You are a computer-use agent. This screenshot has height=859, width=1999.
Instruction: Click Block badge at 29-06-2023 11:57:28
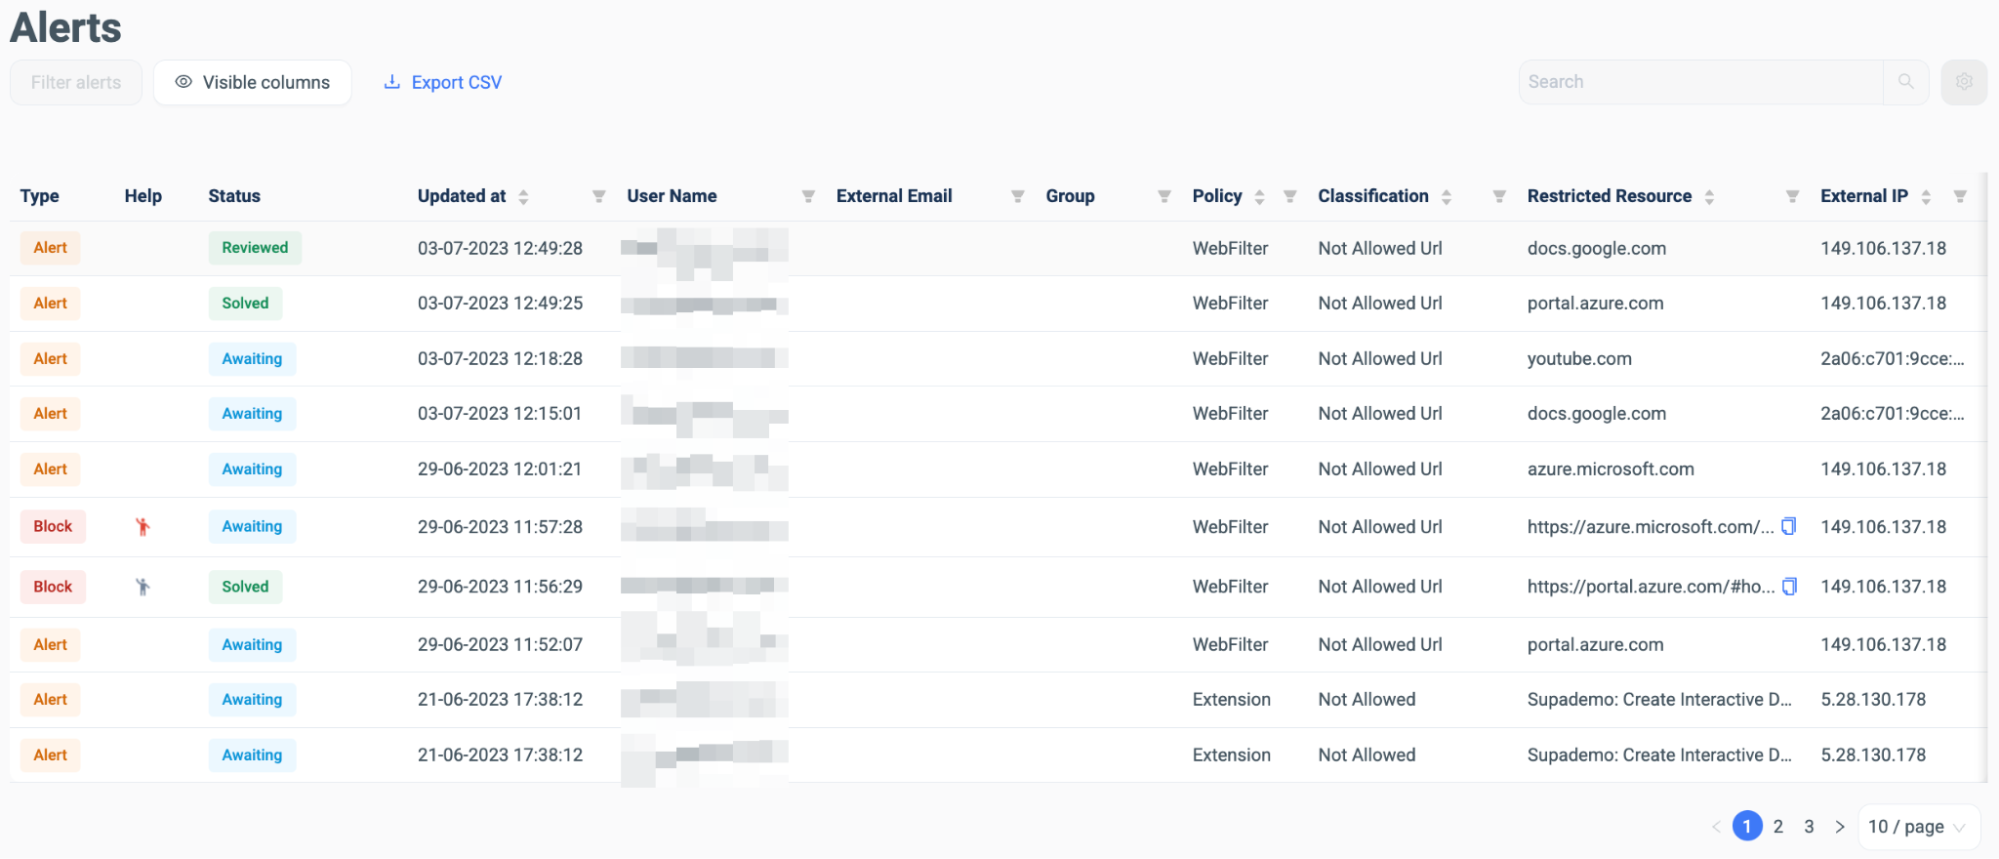tap(53, 526)
